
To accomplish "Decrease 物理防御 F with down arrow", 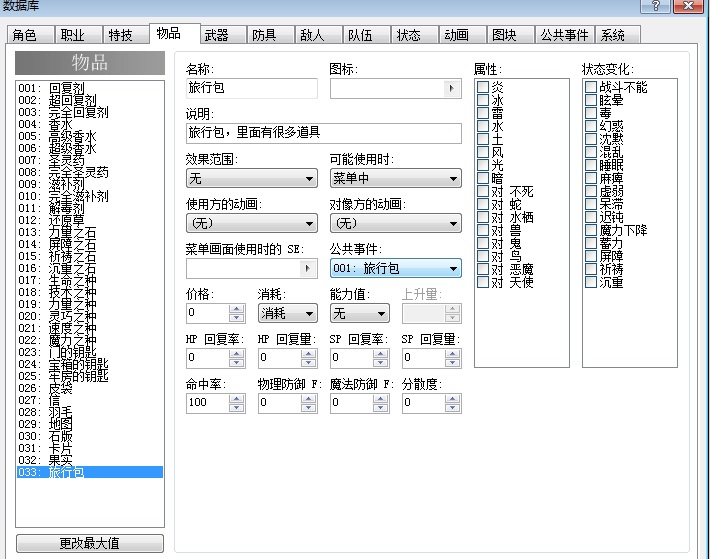I will pyautogui.click(x=308, y=407).
